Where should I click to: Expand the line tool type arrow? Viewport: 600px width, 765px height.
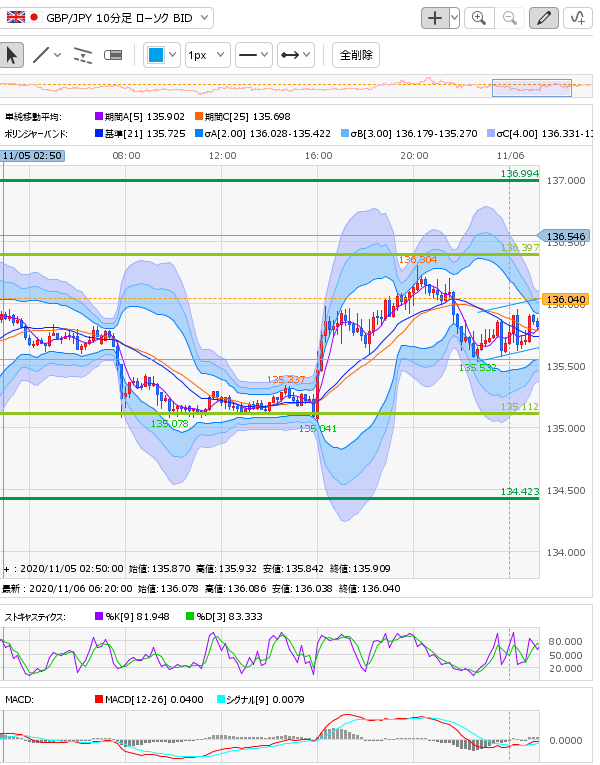[58, 55]
